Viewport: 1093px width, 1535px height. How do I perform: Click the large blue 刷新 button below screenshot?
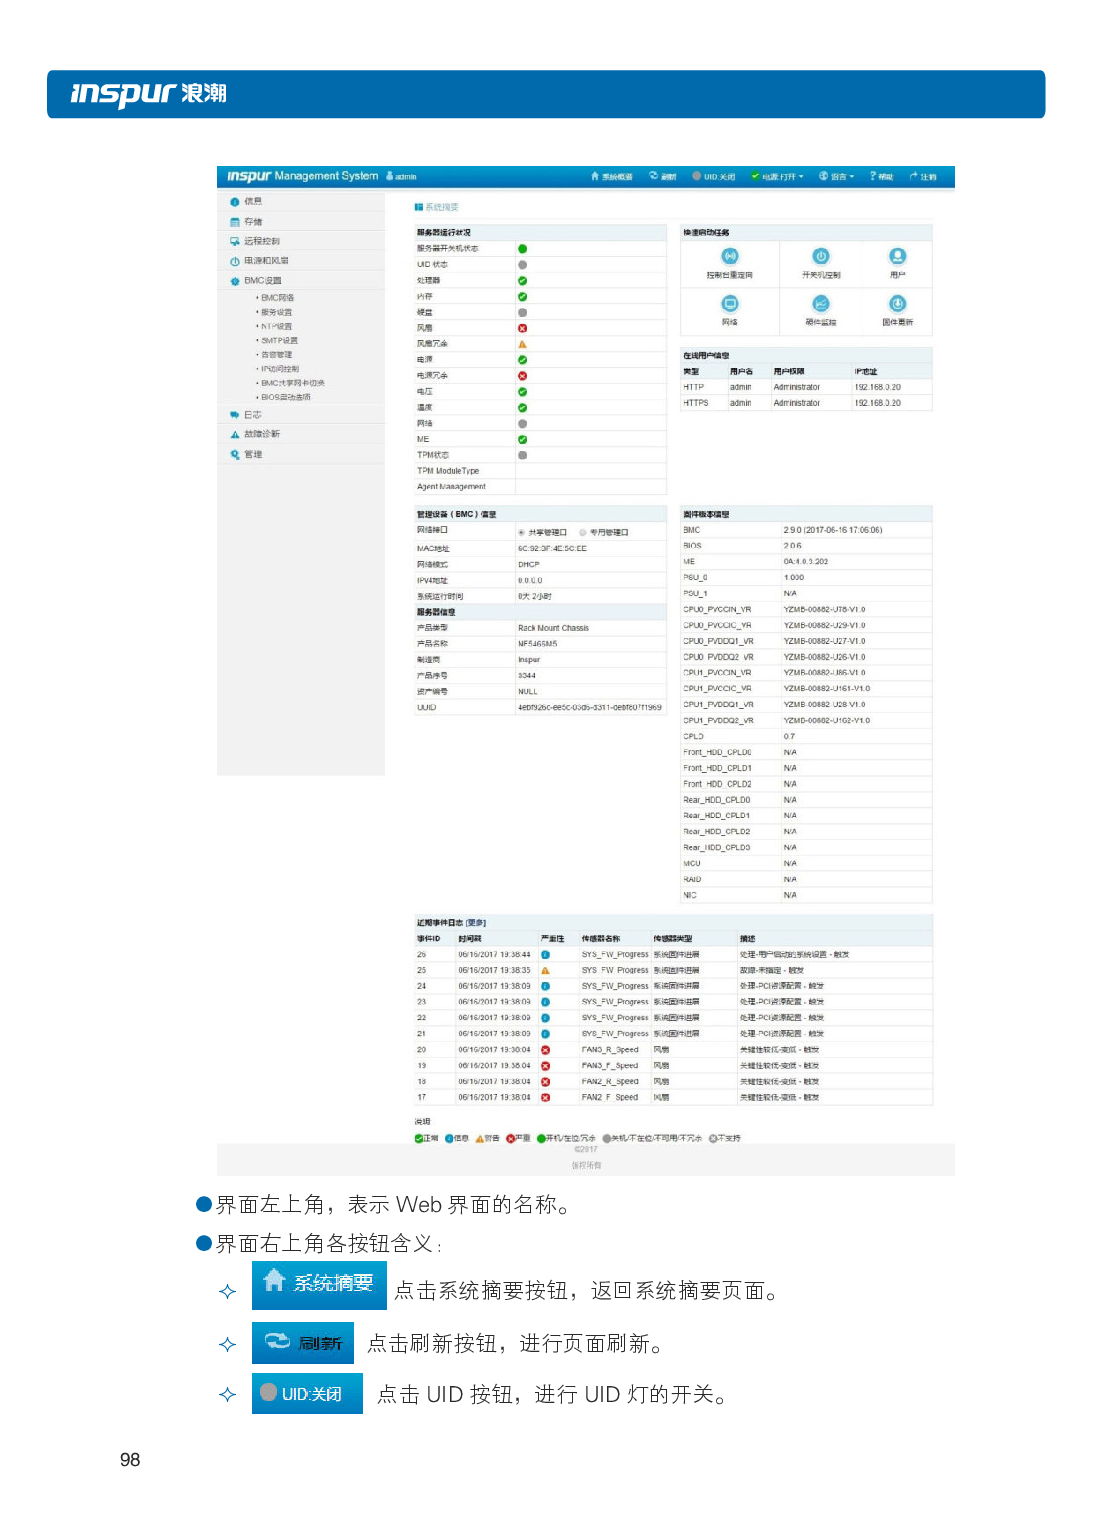coord(303,1343)
